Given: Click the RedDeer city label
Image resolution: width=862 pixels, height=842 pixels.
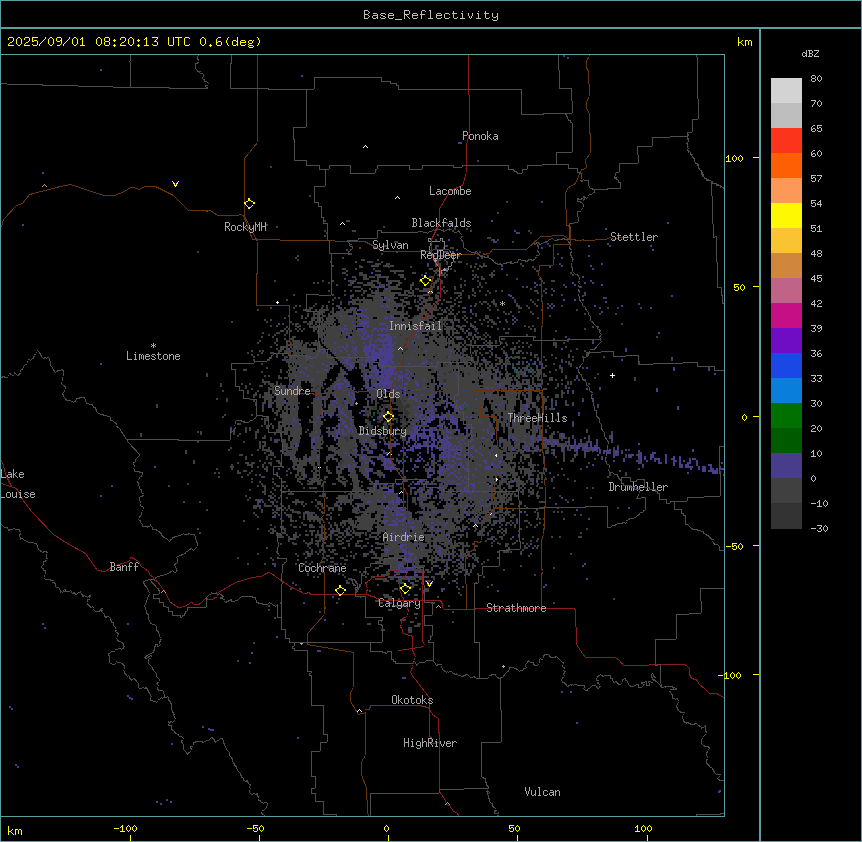Looking at the screenshot, I should tap(440, 255).
